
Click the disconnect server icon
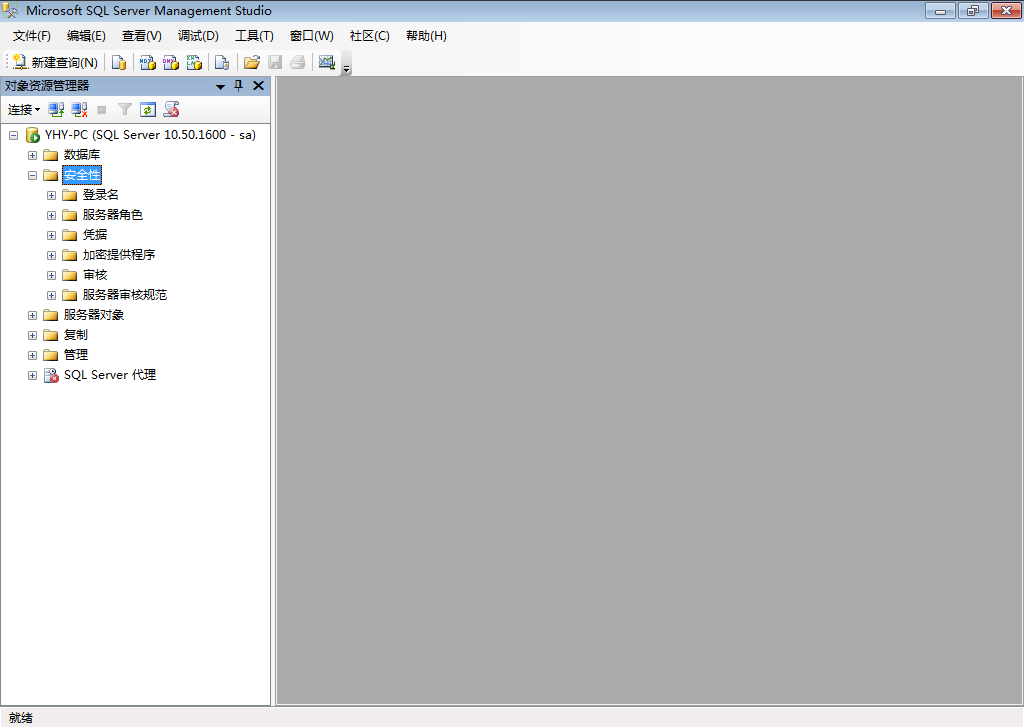pyautogui.click(x=80, y=110)
